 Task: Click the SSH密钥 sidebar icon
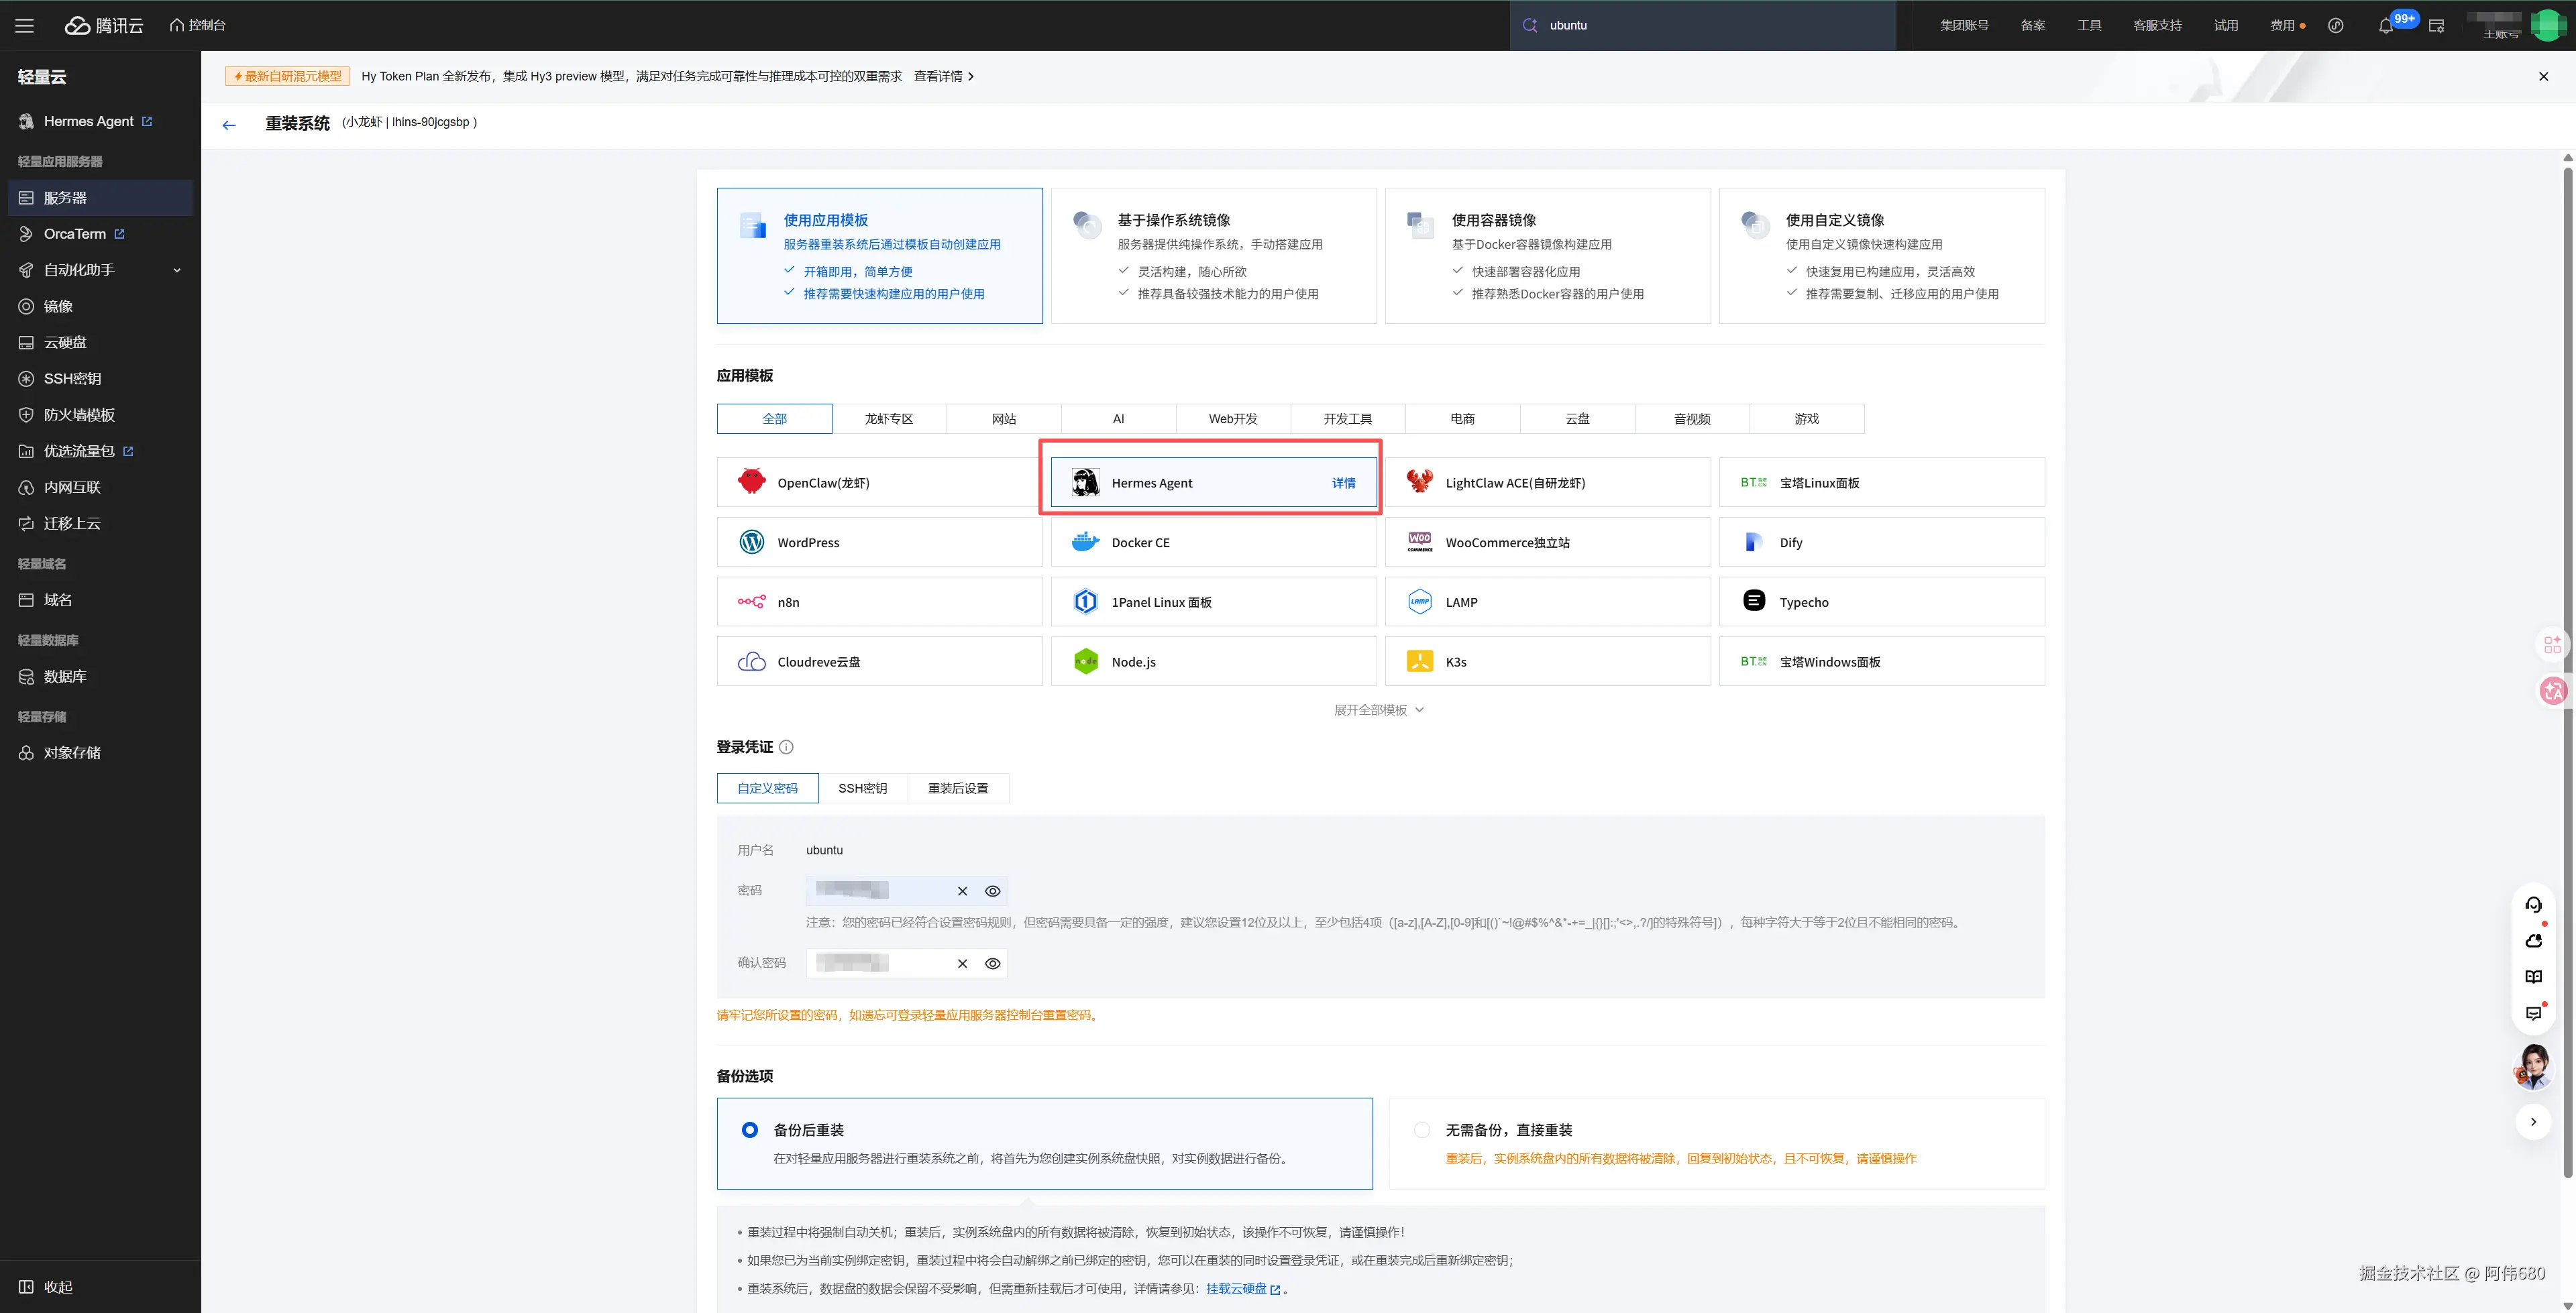(26, 379)
